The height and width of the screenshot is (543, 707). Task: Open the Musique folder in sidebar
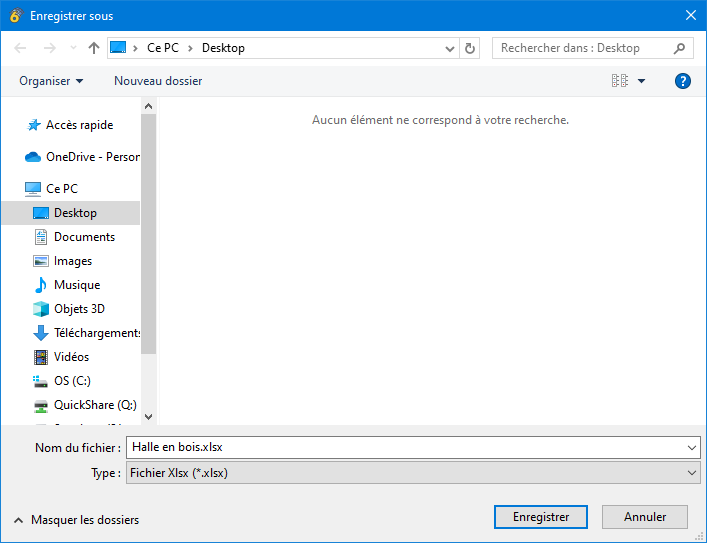77,285
